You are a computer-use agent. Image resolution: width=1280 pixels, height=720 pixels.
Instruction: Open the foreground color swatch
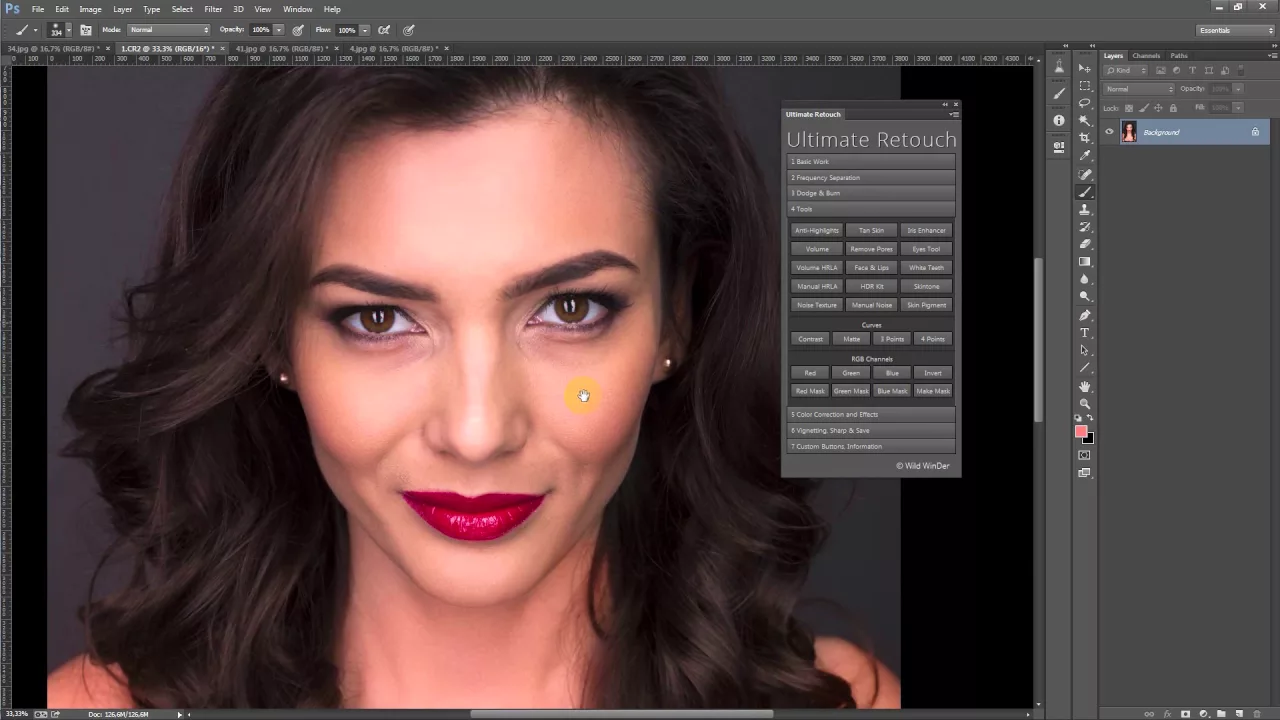tap(1081, 432)
